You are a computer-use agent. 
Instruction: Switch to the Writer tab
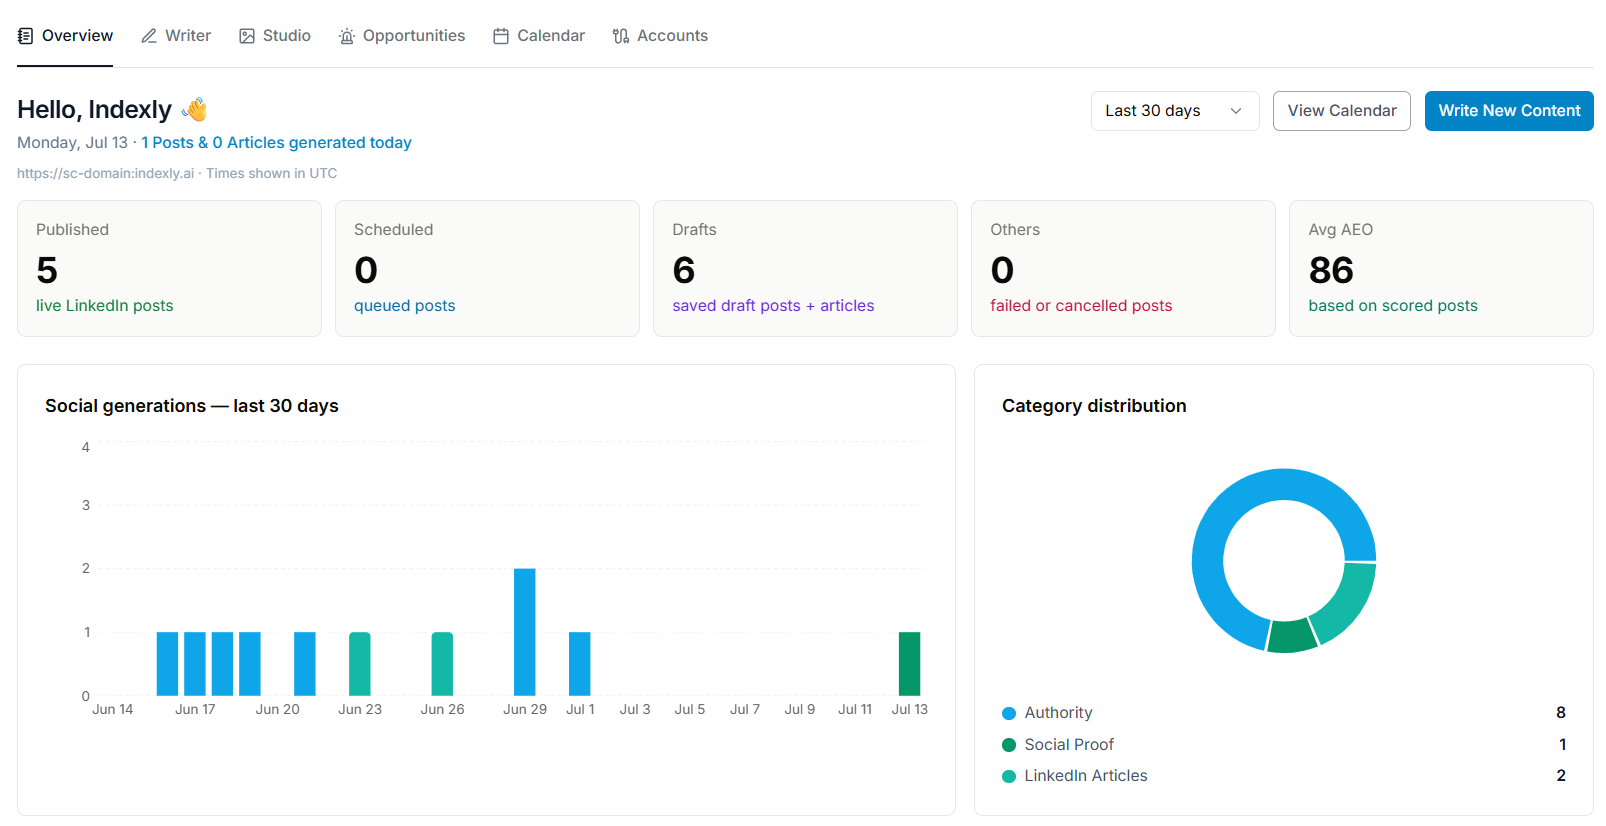tap(176, 36)
